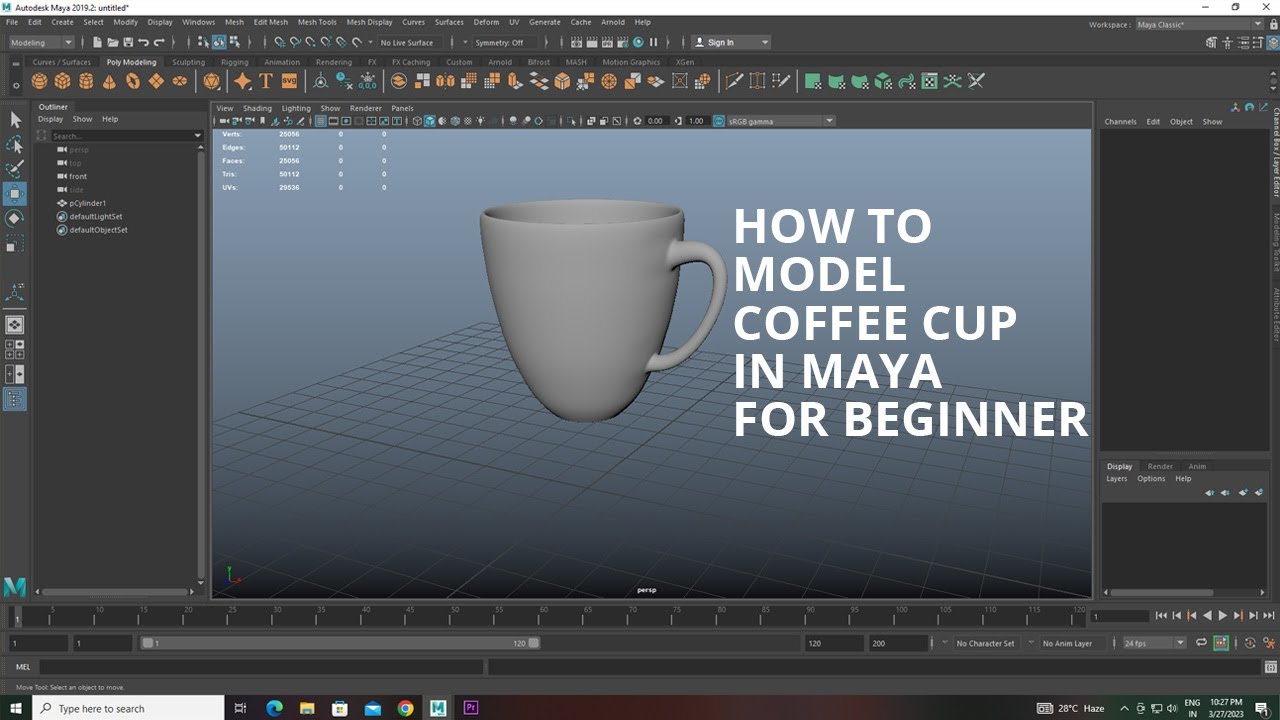Click the No Live Surface field
The height and width of the screenshot is (720, 1280).
pyautogui.click(x=407, y=43)
